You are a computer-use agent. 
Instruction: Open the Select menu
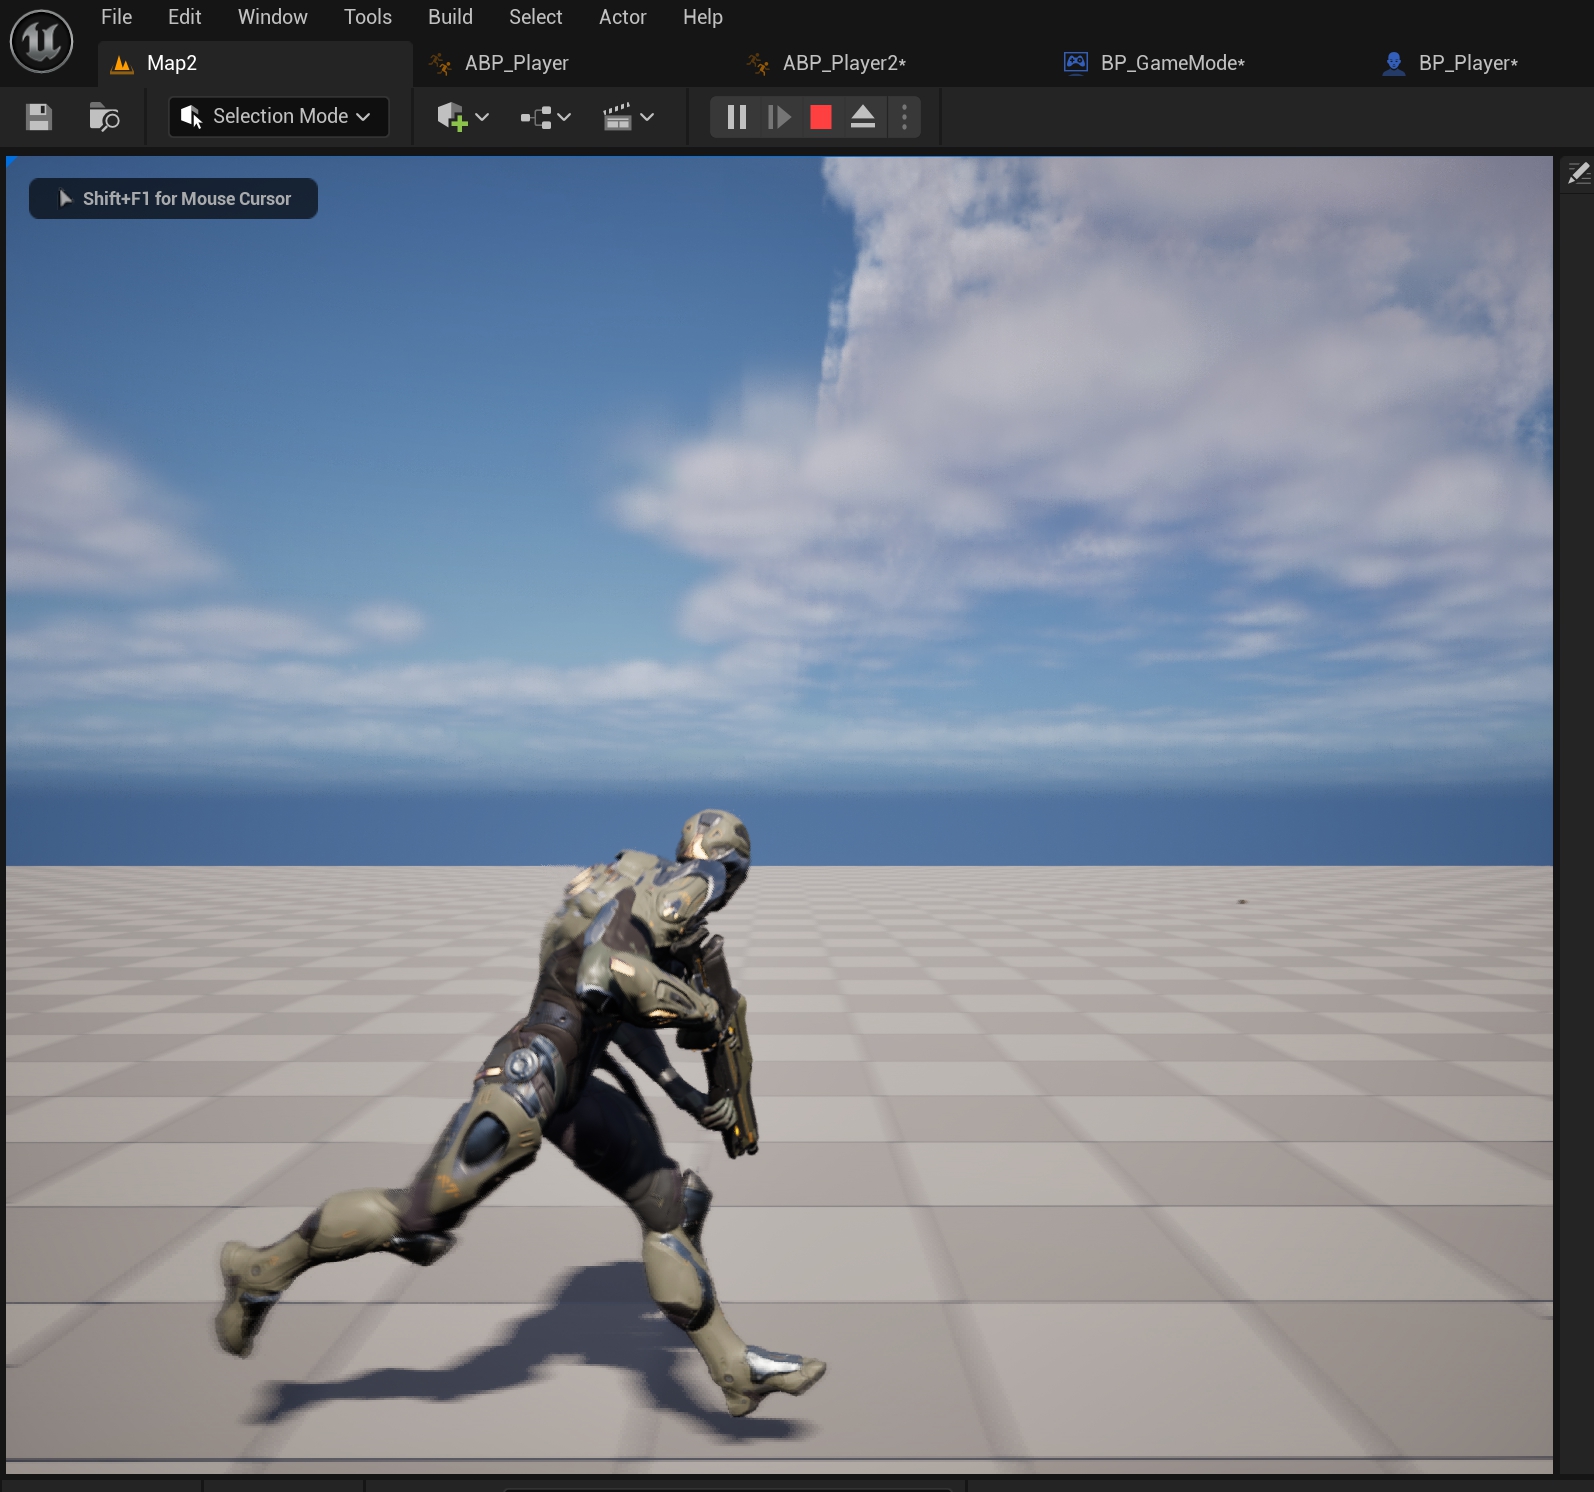[535, 17]
